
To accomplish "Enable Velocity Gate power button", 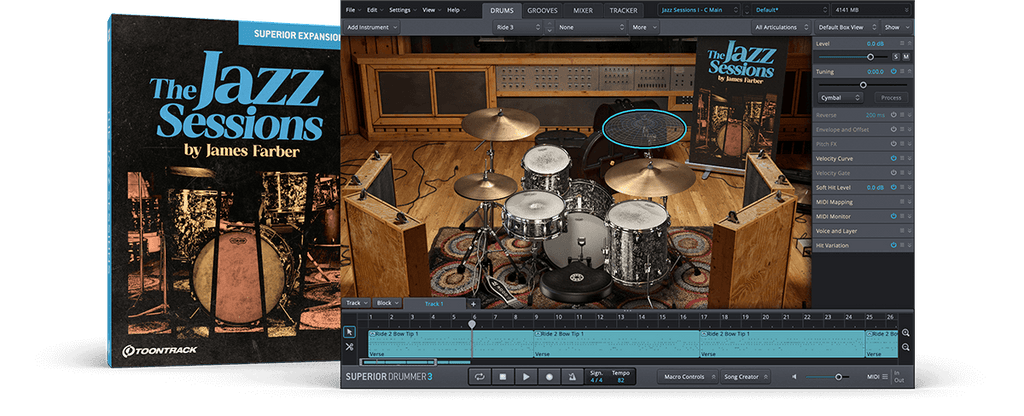I will pos(893,173).
